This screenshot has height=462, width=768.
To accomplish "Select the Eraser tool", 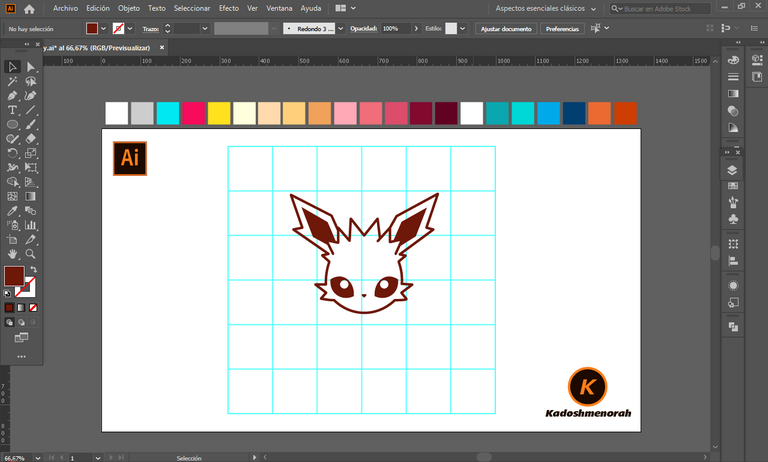I will coord(30,139).
